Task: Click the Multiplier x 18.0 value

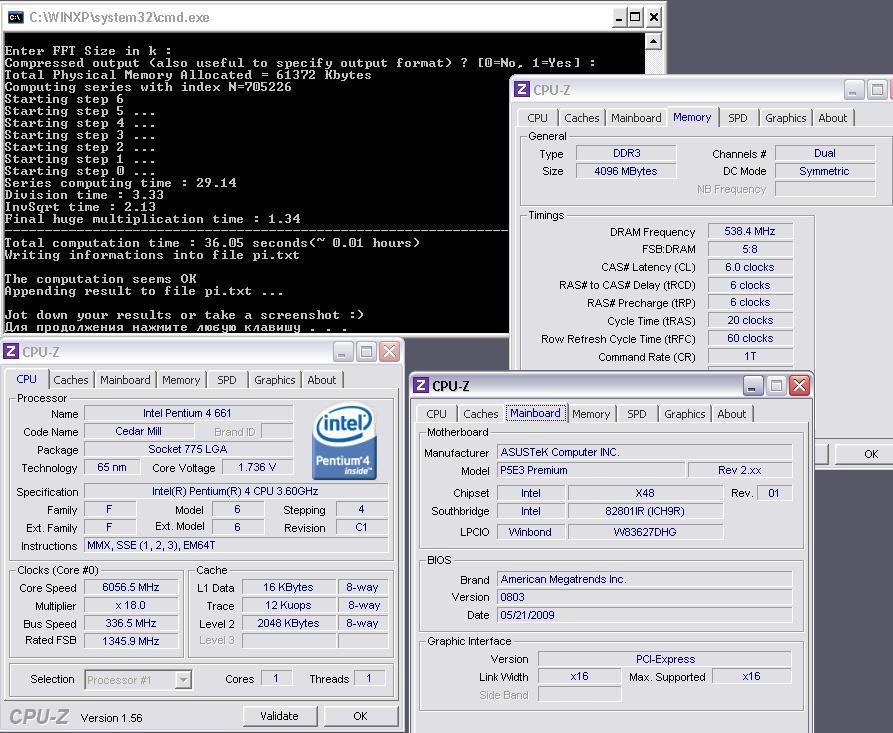Action: [x=130, y=605]
